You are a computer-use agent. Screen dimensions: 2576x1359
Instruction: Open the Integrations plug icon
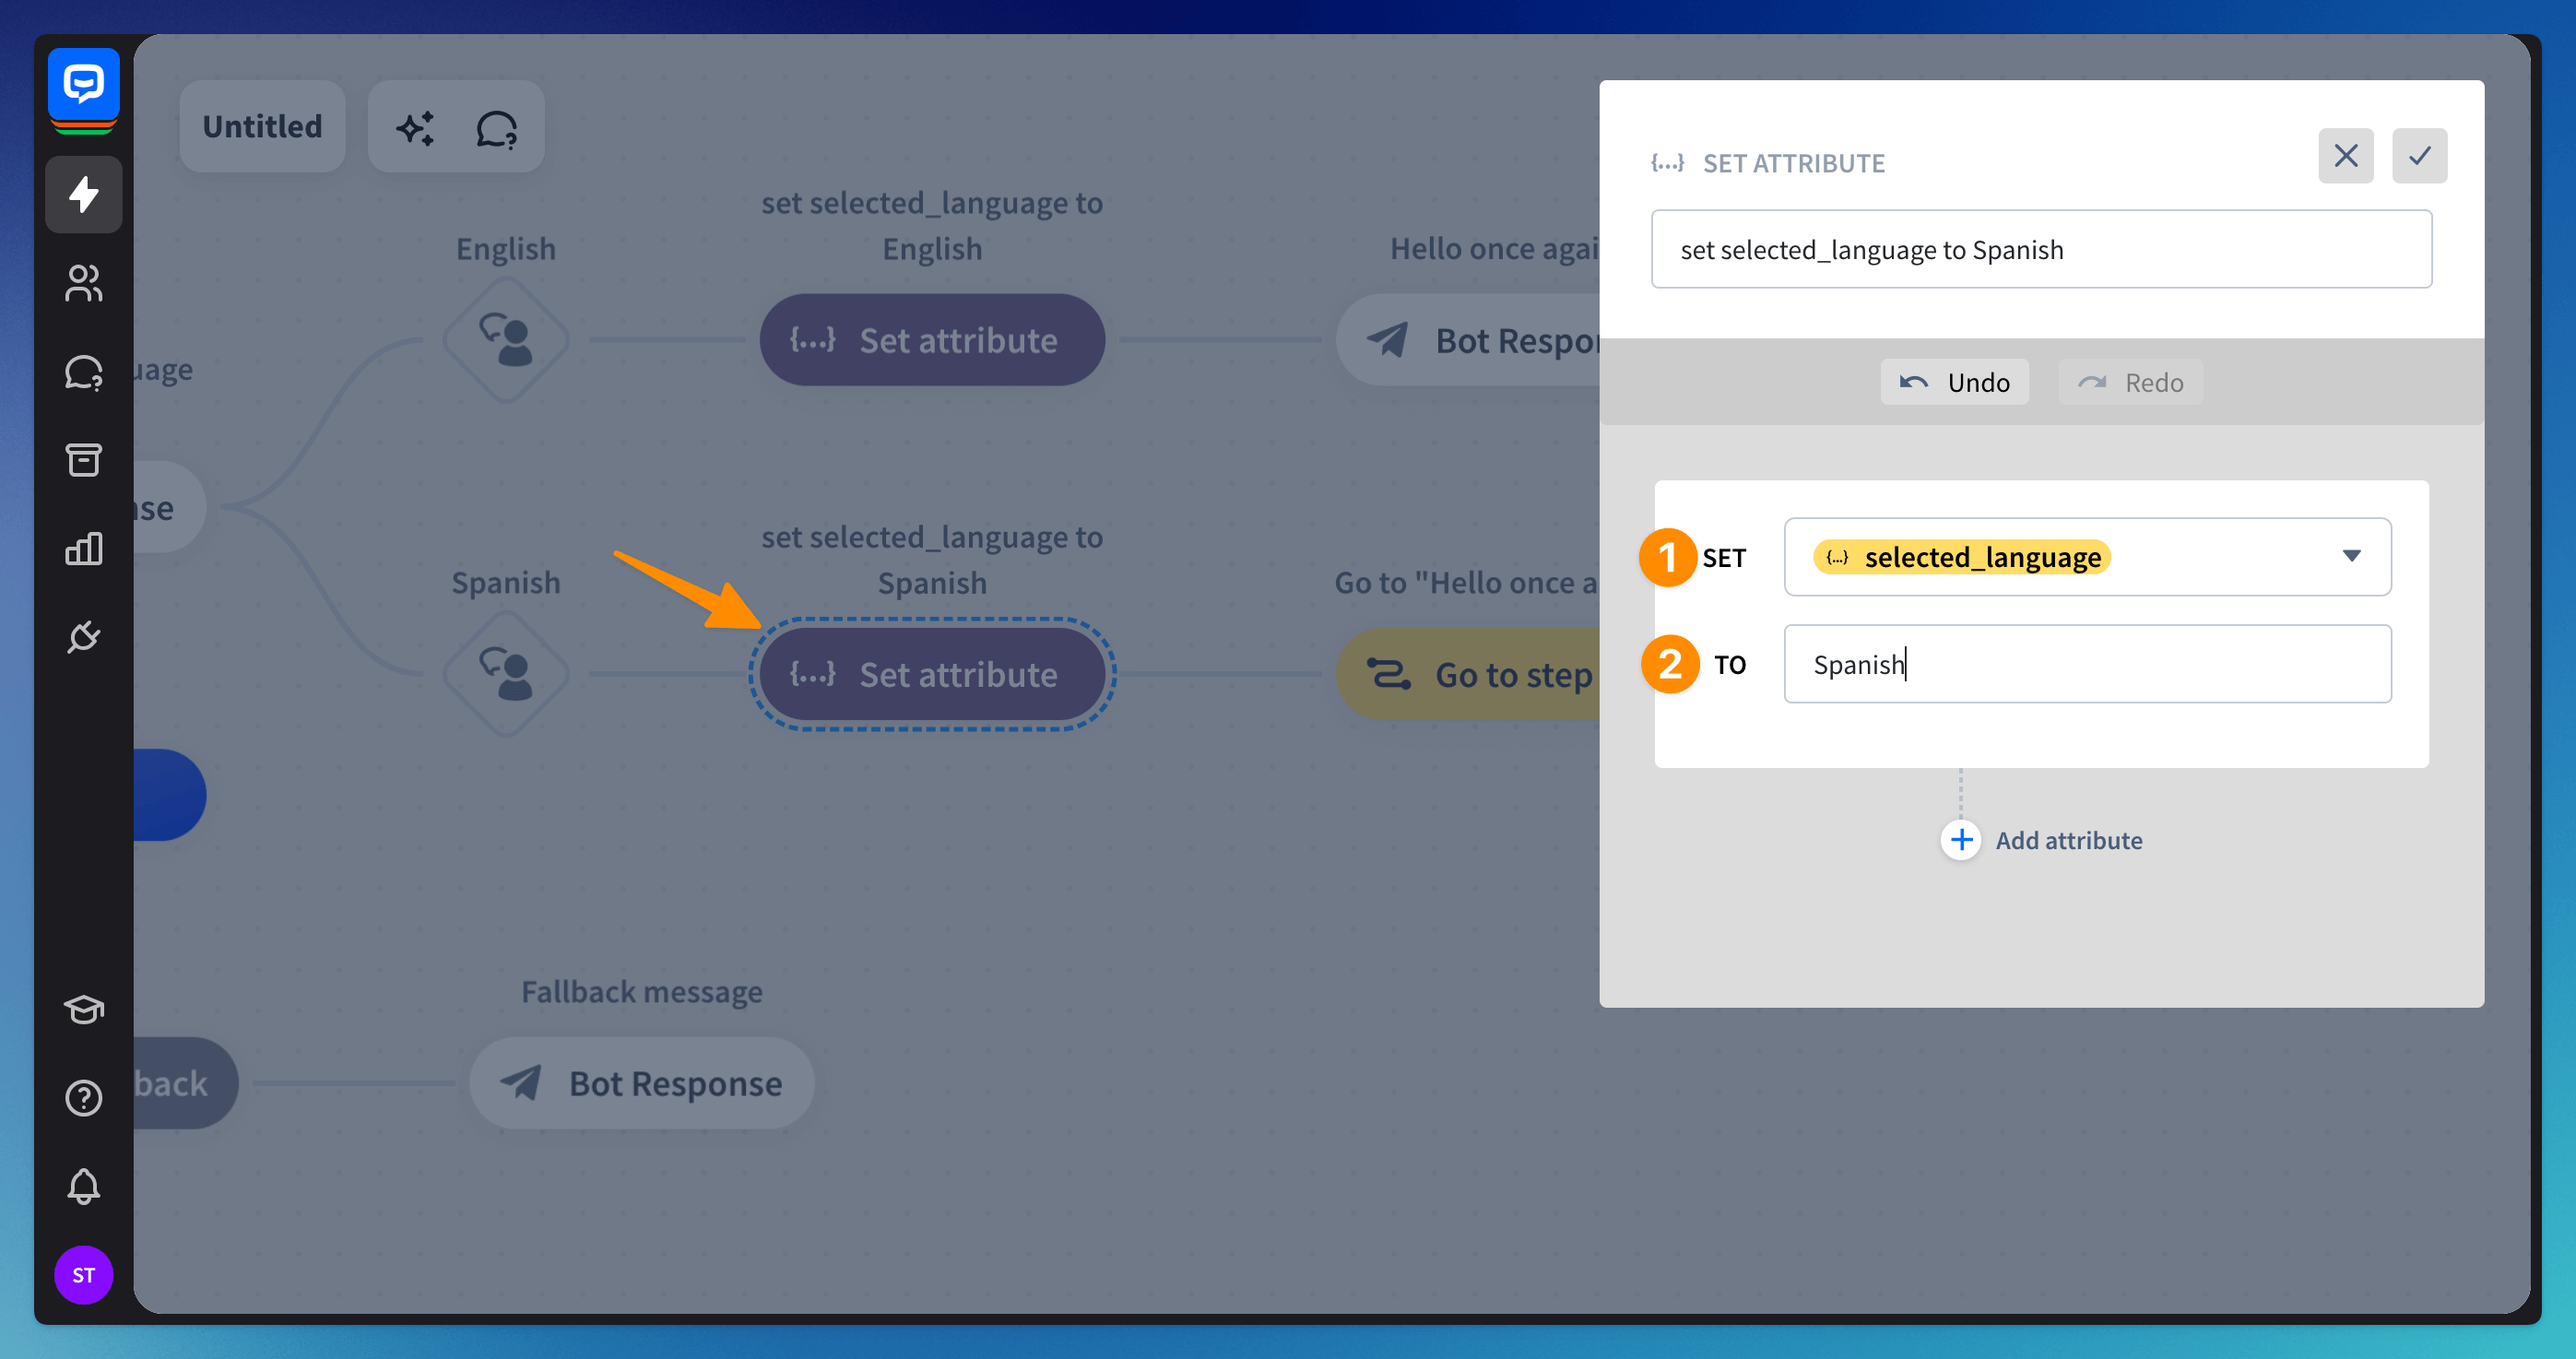pyautogui.click(x=83, y=637)
